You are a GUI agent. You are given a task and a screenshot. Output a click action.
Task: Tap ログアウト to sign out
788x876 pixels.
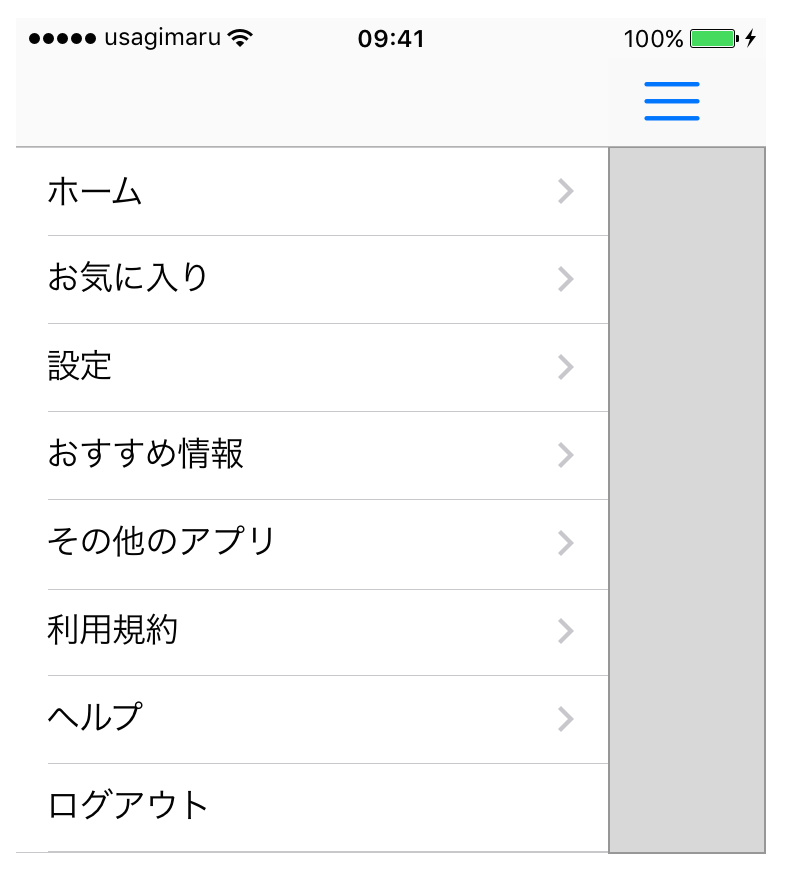128,805
